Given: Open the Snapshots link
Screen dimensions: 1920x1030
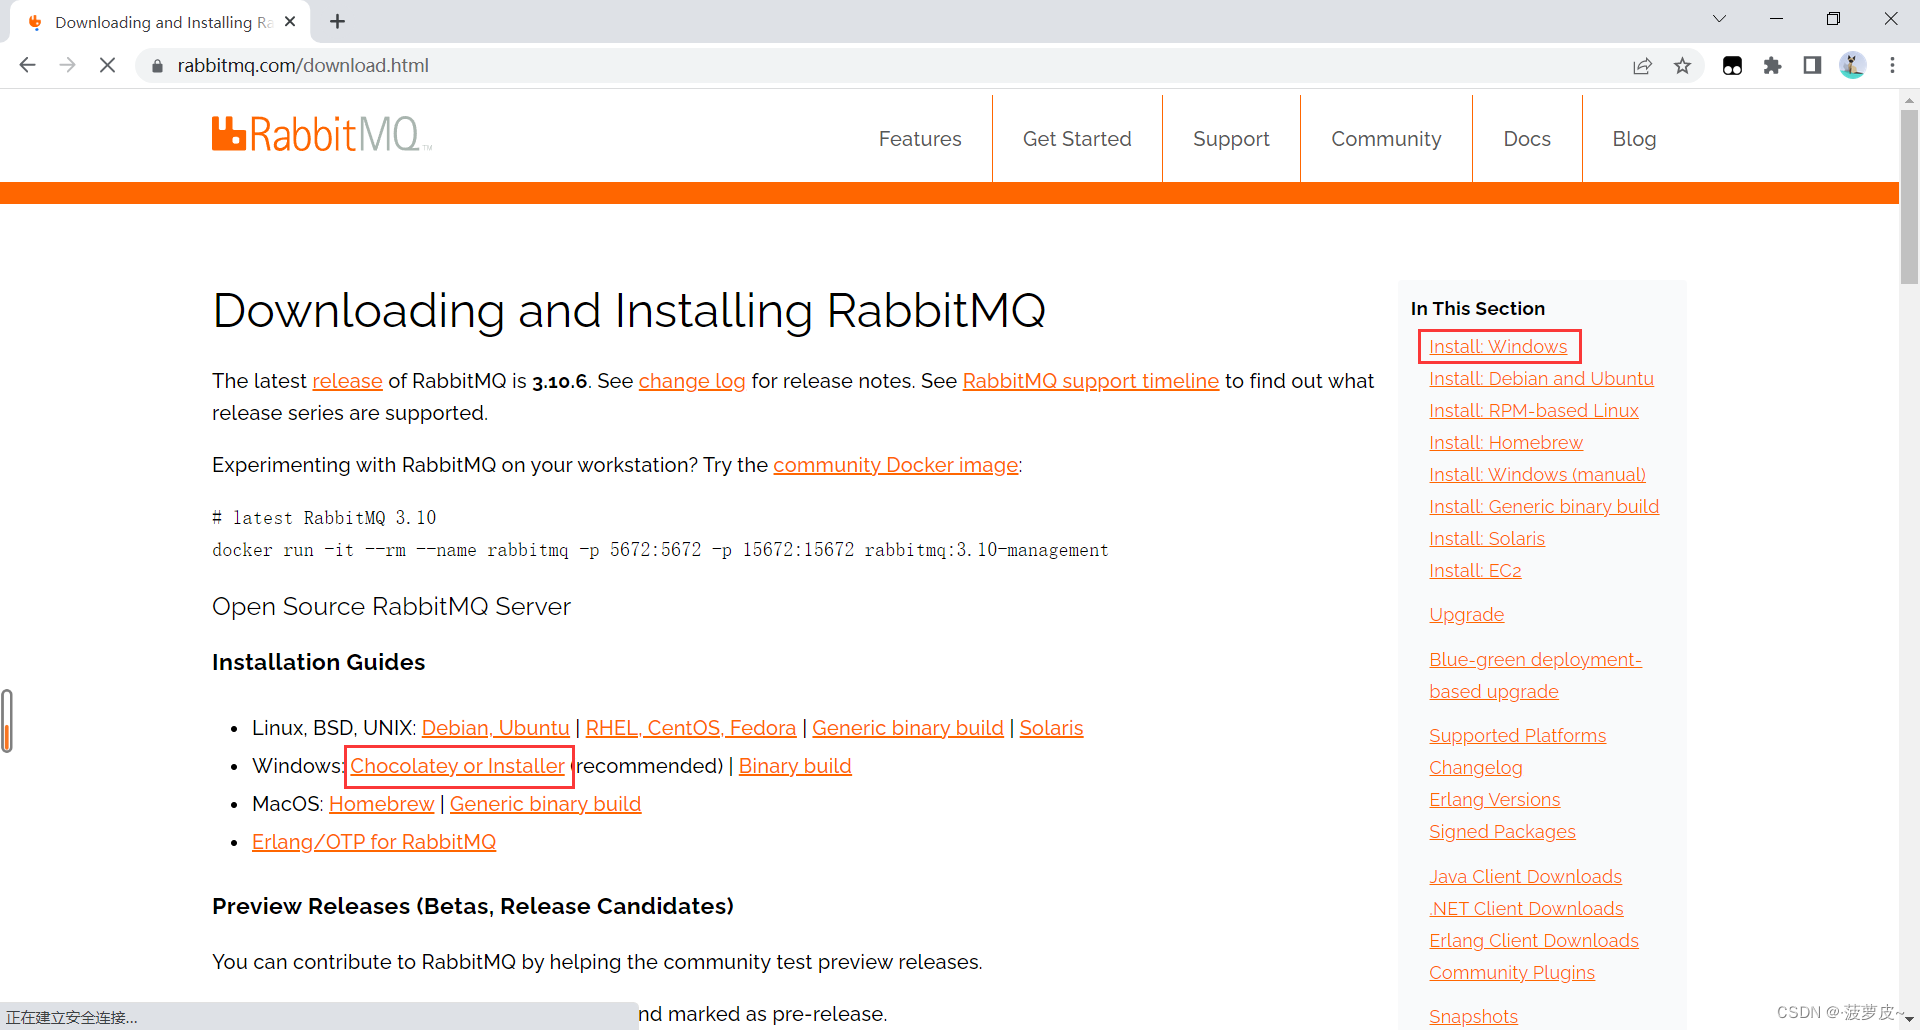Looking at the screenshot, I should point(1473,1017).
